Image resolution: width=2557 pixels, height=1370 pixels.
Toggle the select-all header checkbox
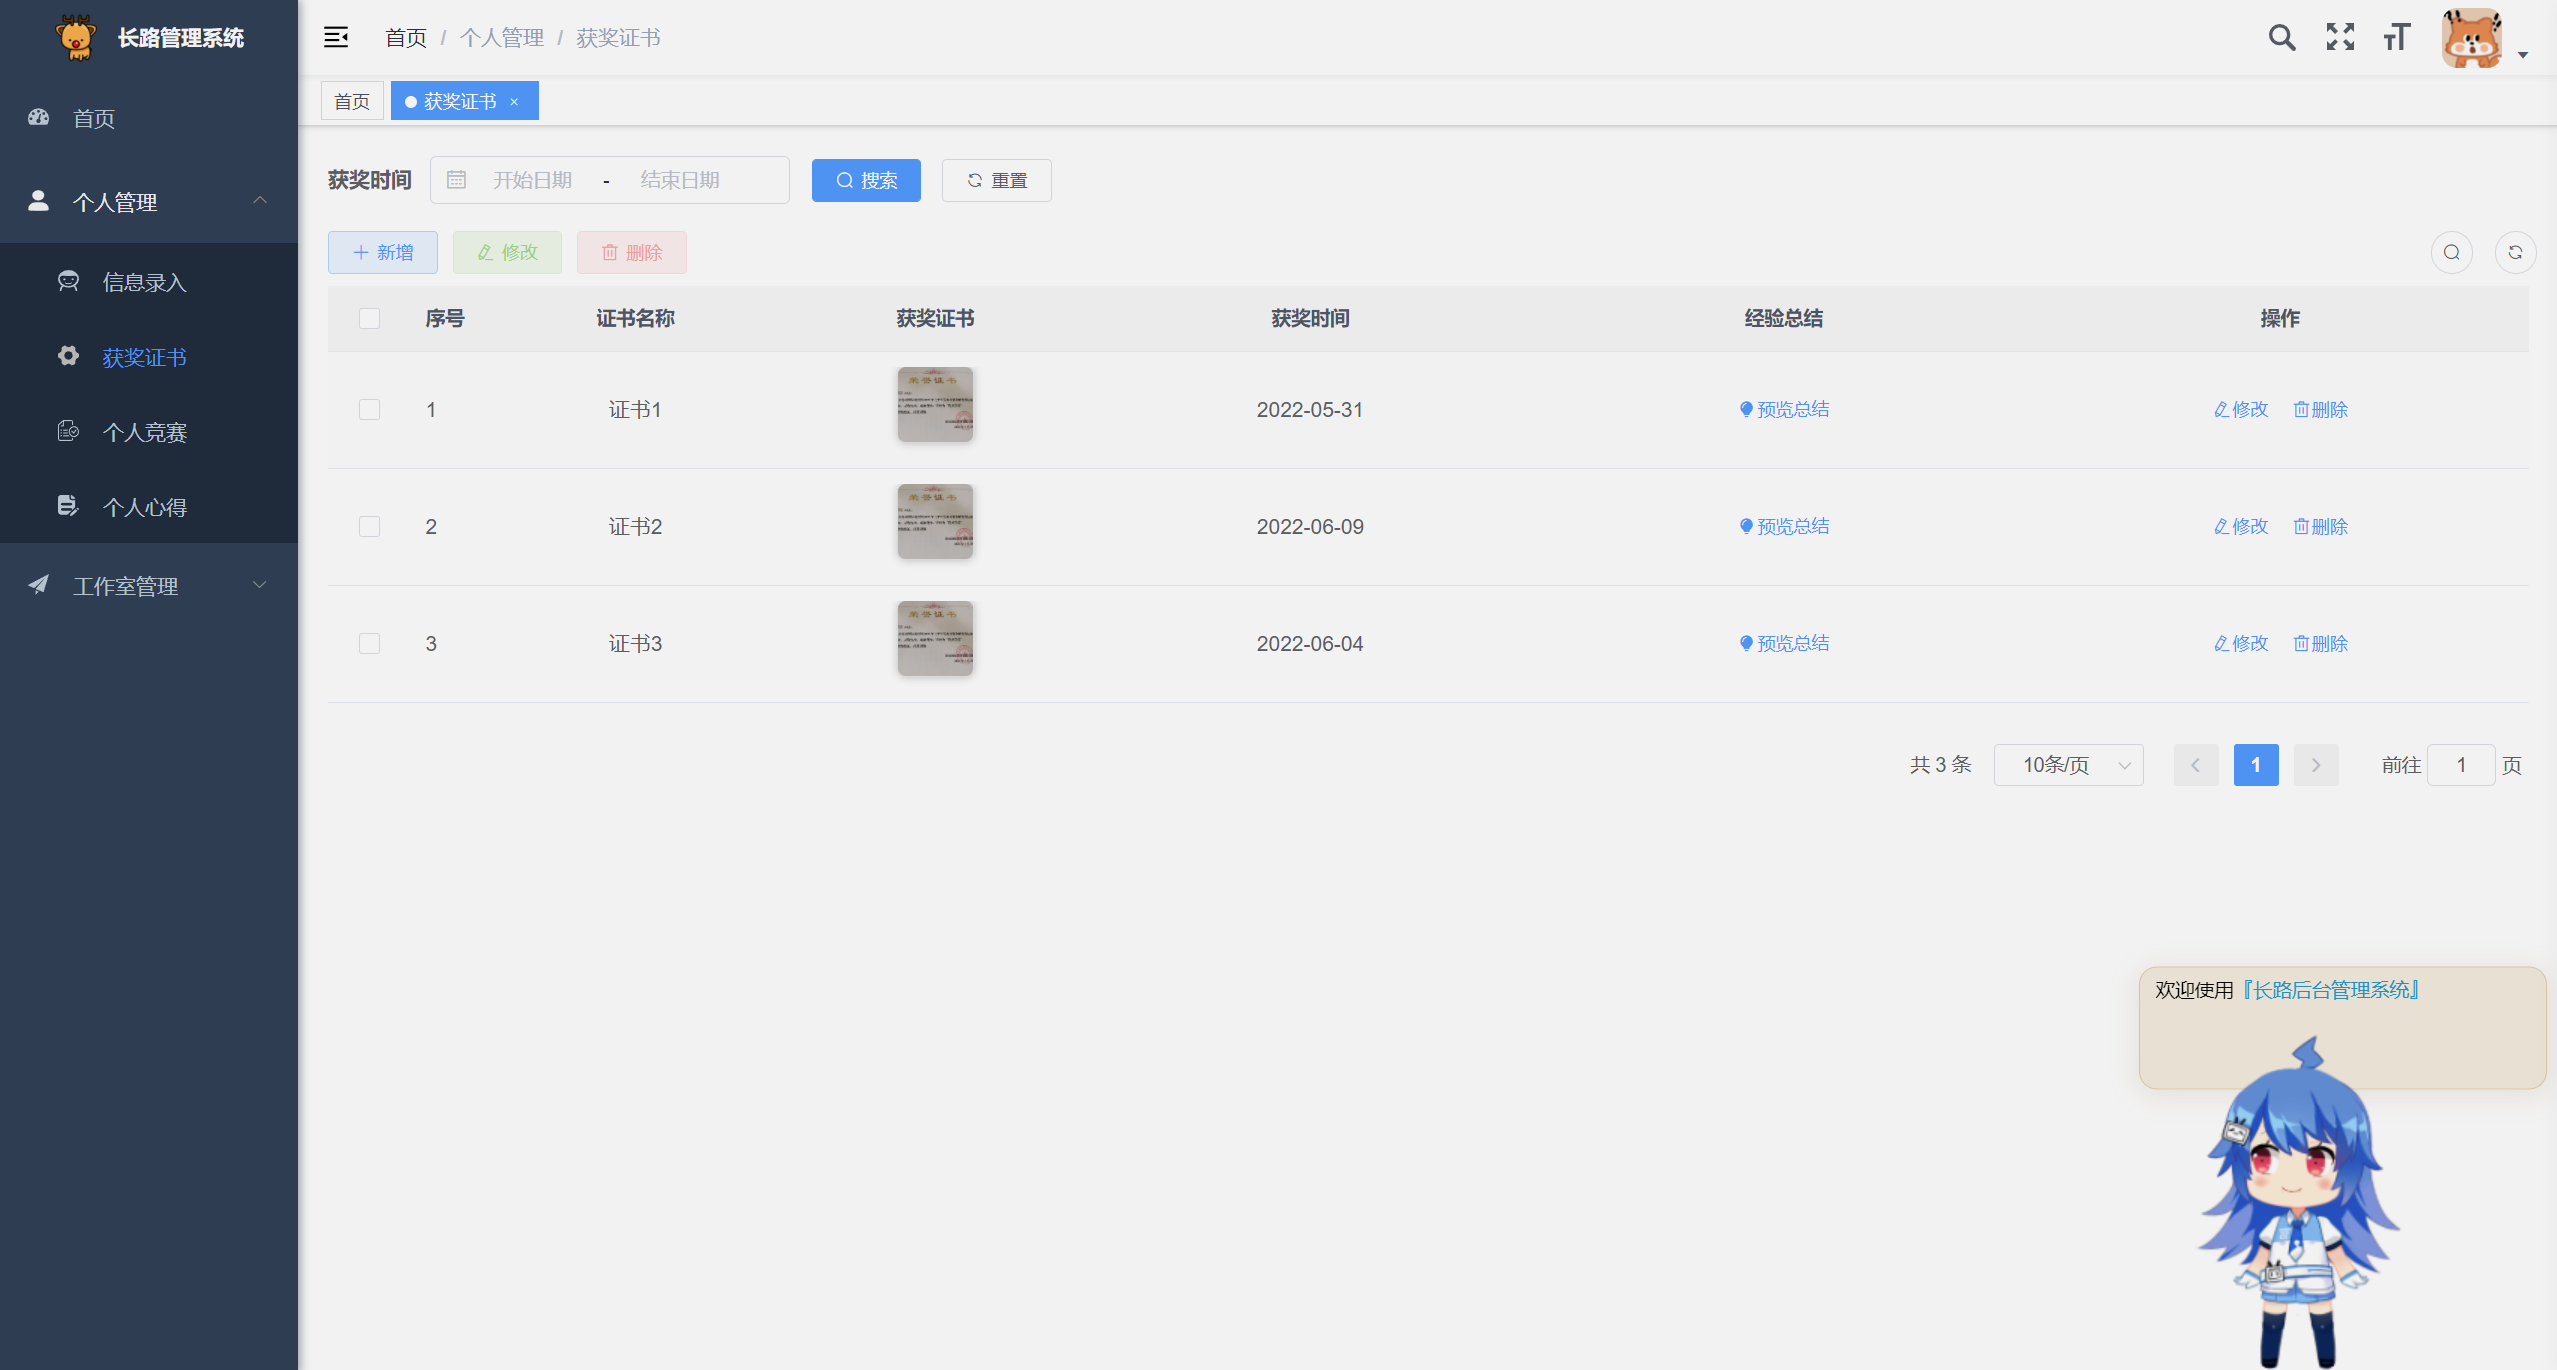coord(369,319)
